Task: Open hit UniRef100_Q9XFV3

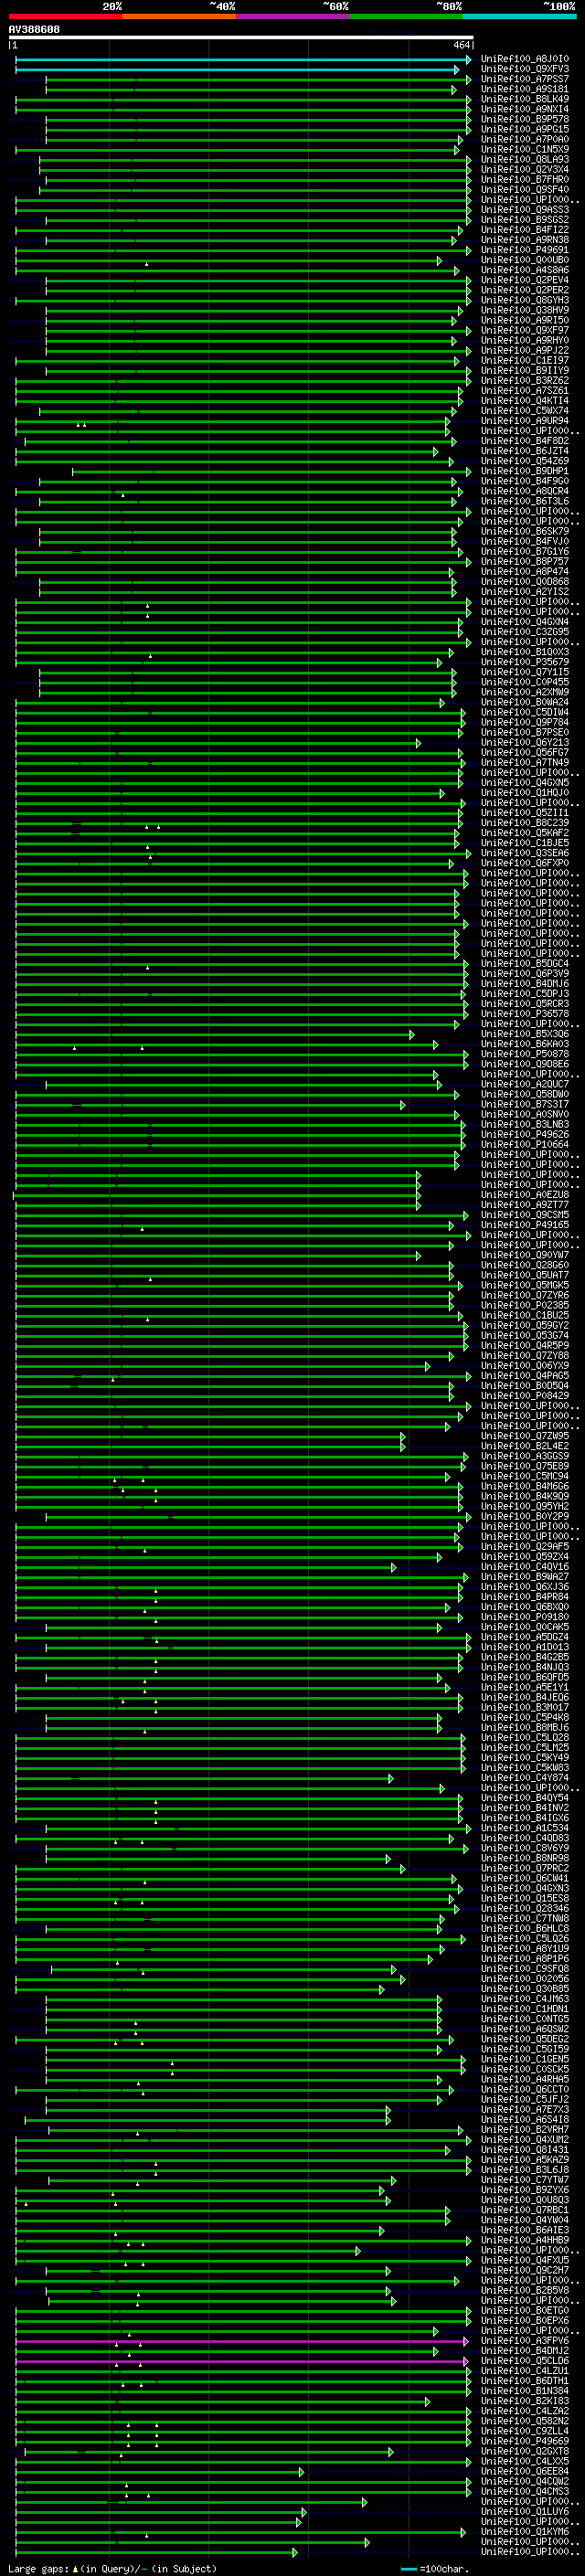Action: click(525, 70)
